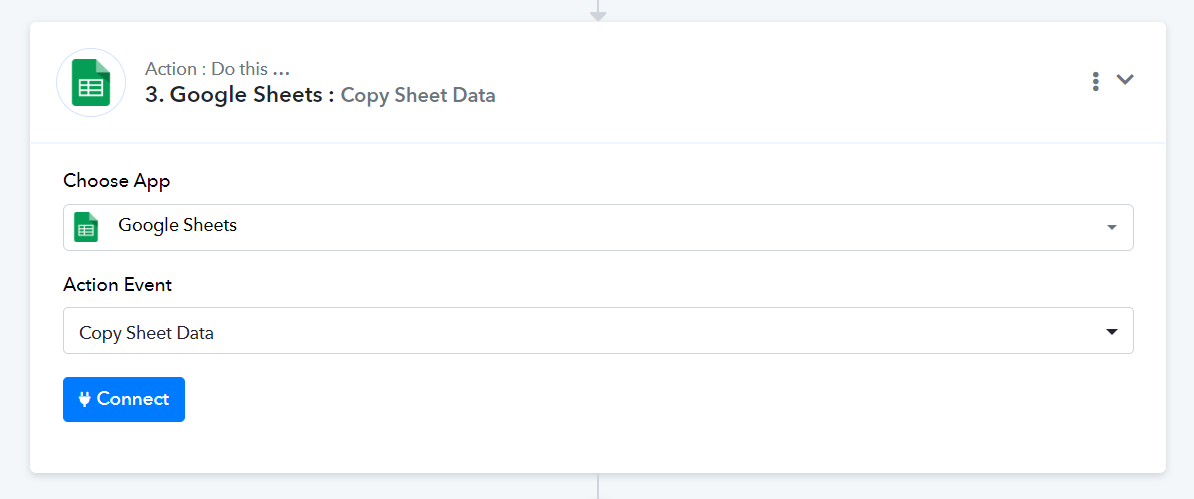
Task: Click the plug icon on the Connect button
Action: tap(85, 399)
